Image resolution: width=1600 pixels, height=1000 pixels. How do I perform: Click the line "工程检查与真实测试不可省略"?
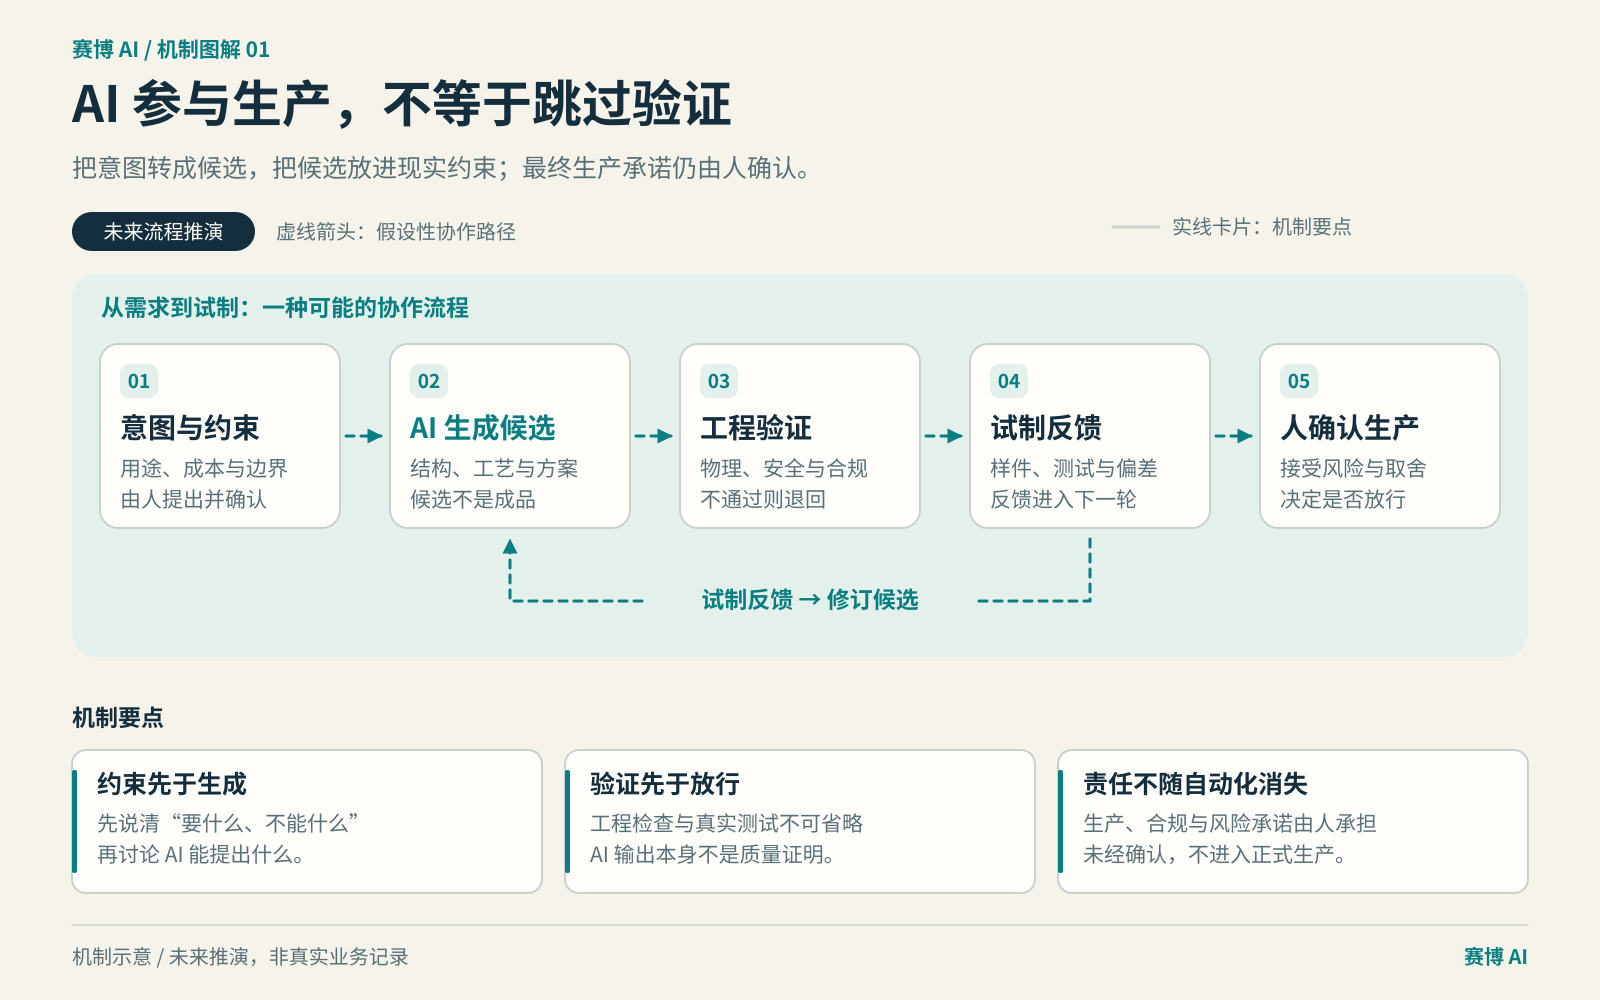coord(727,823)
